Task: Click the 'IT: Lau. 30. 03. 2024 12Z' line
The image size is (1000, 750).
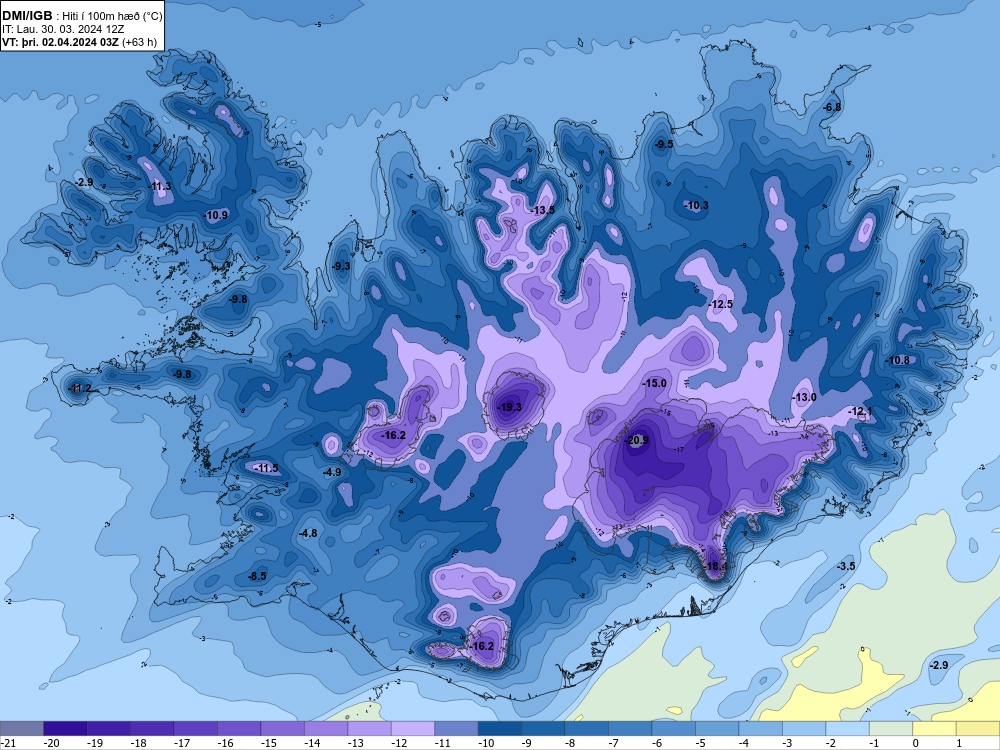Action: [63, 29]
